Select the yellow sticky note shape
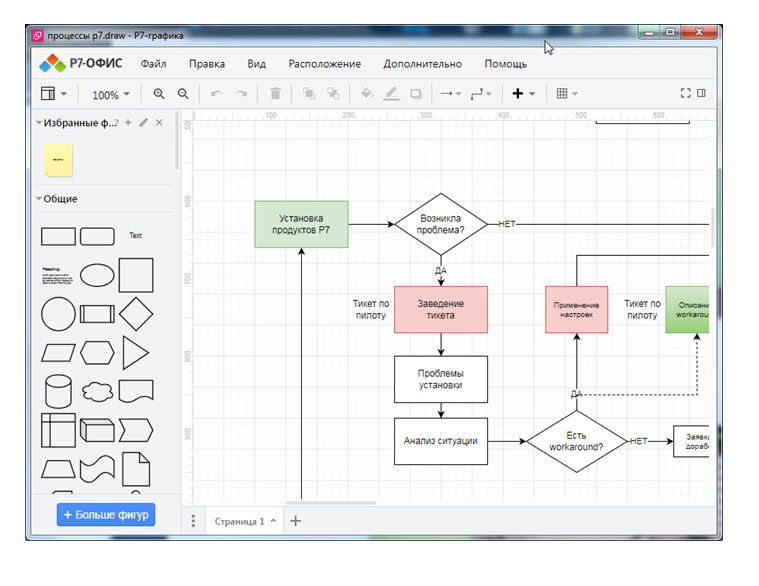The height and width of the screenshot is (586, 759). point(59,160)
